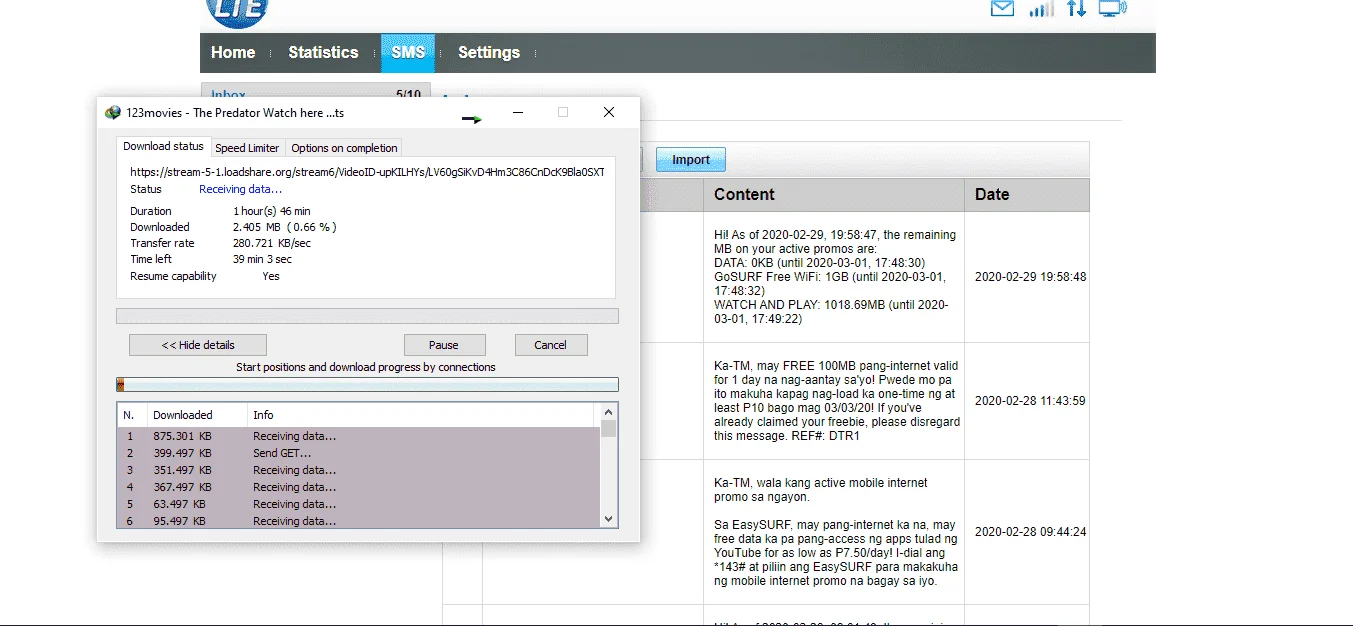Click the loadshare.org download URL text
The height and width of the screenshot is (626, 1353).
367,172
